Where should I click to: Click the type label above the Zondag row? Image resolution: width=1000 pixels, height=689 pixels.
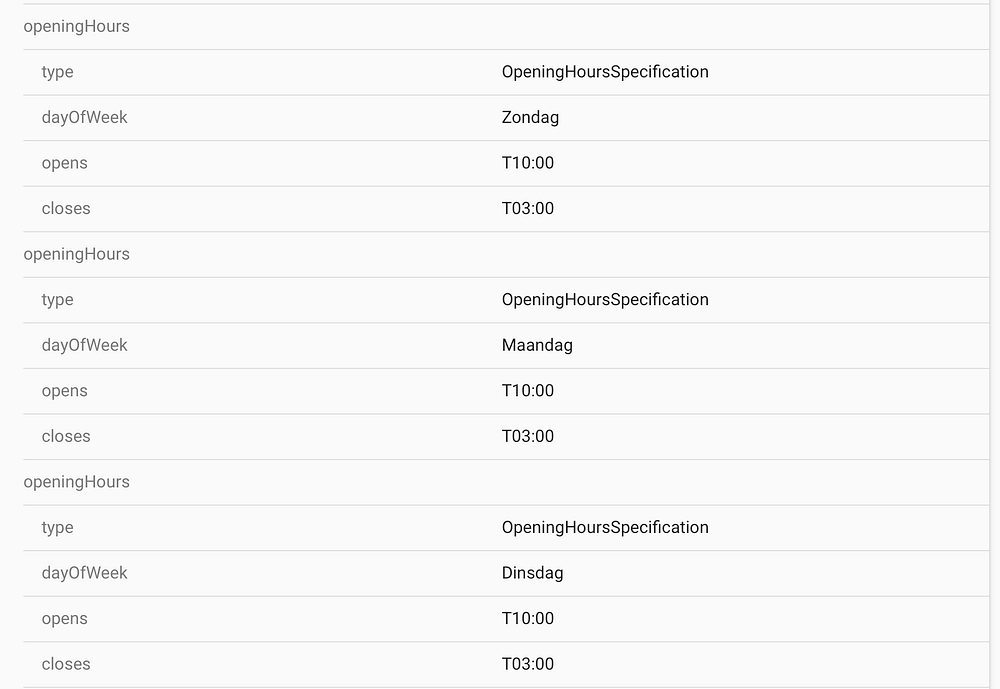[x=58, y=72]
